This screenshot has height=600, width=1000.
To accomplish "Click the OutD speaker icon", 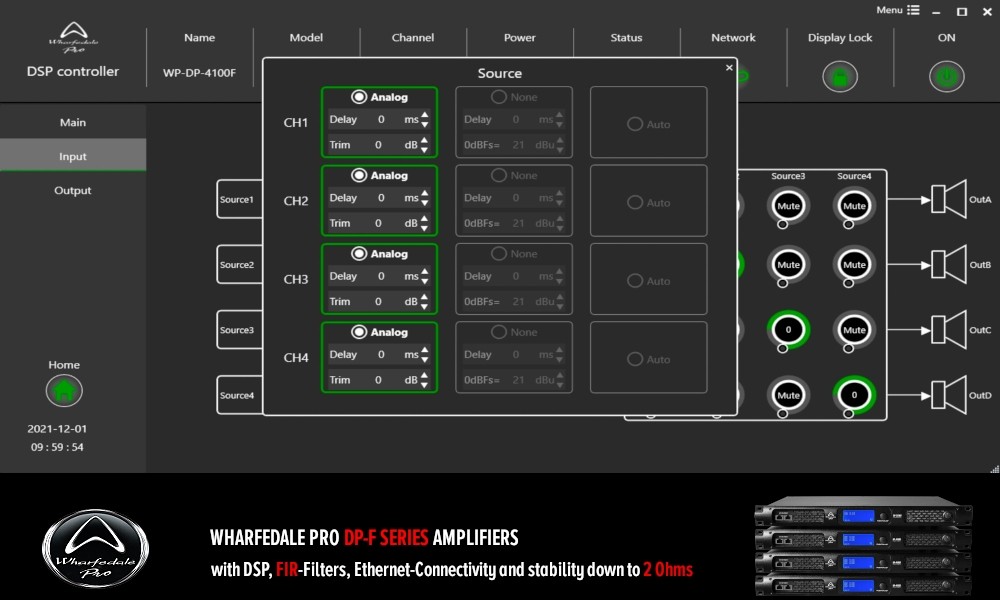I will (949, 395).
